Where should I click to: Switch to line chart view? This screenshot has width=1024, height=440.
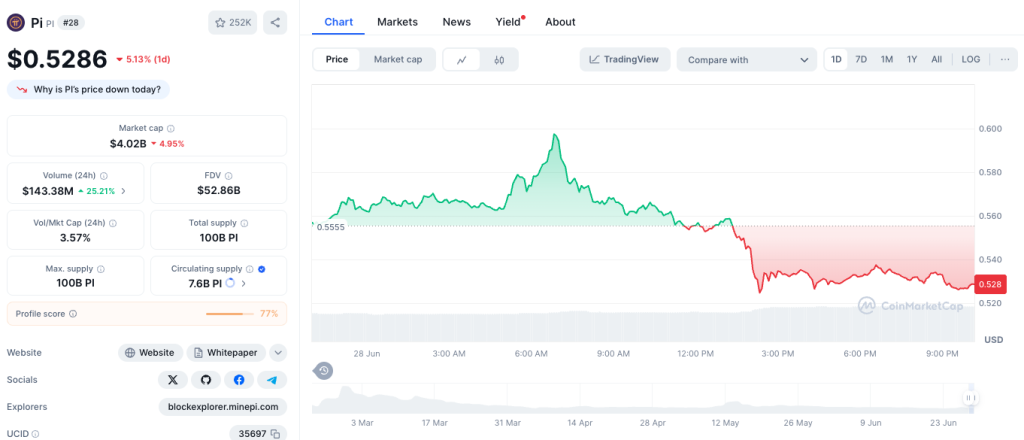[x=462, y=59]
